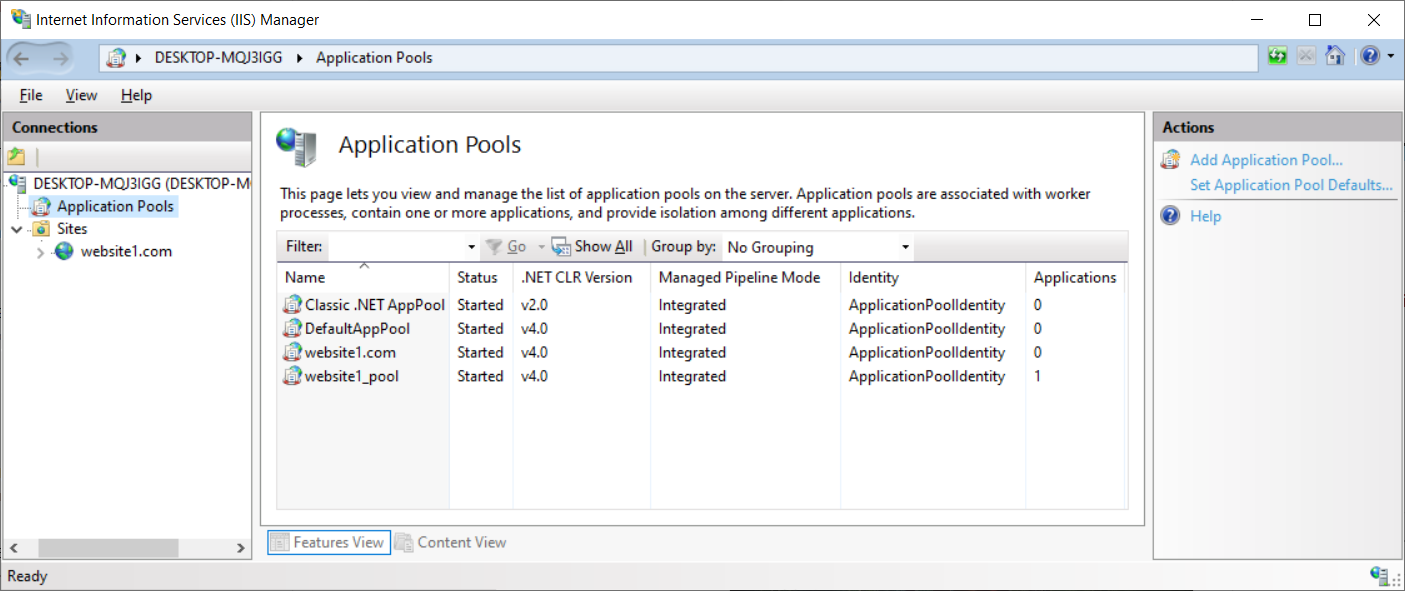Select the DefaultAppPool row icon
The image size is (1405, 591).
292,328
